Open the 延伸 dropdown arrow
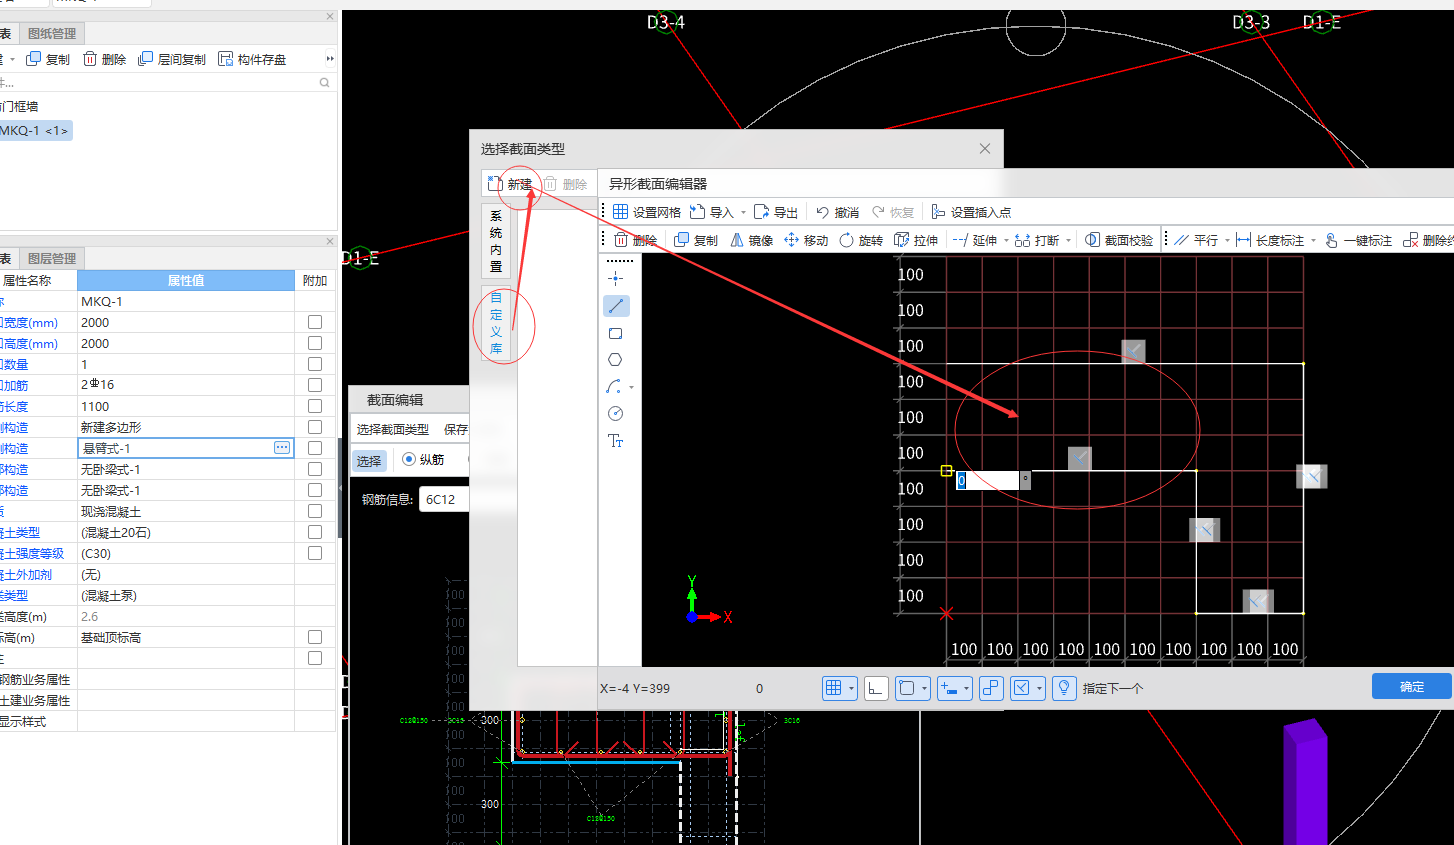1454x845 pixels. pos(1006,240)
